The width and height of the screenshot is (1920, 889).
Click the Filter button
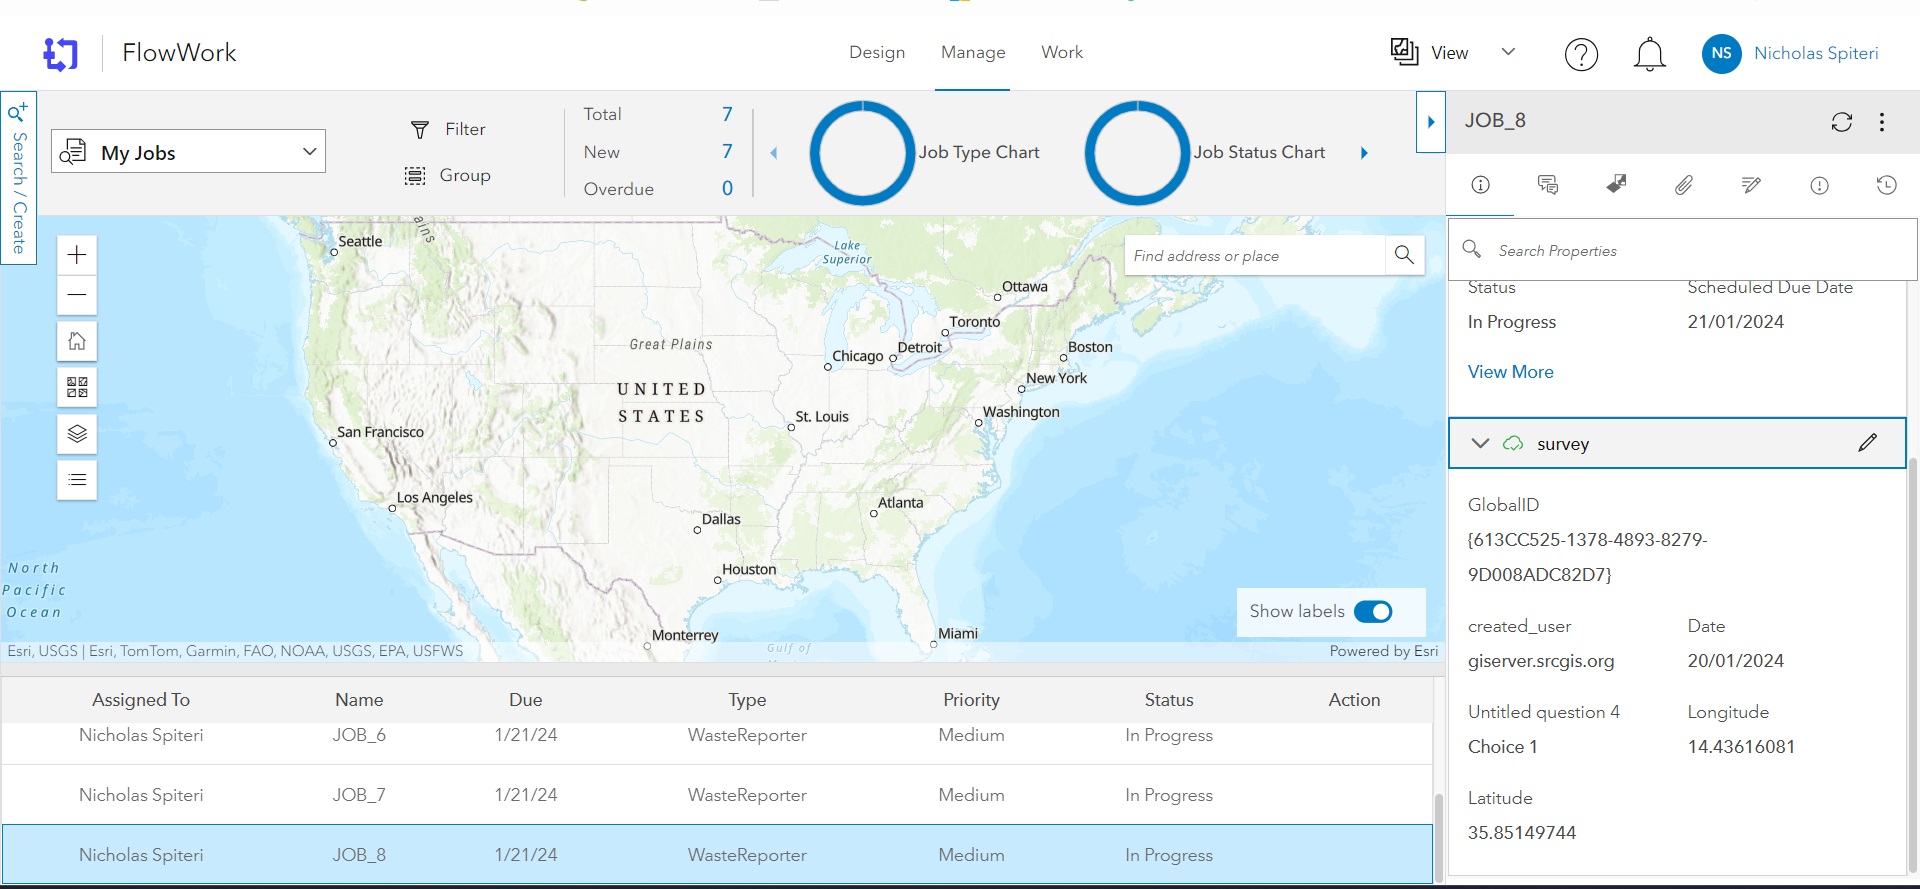point(448,130)
